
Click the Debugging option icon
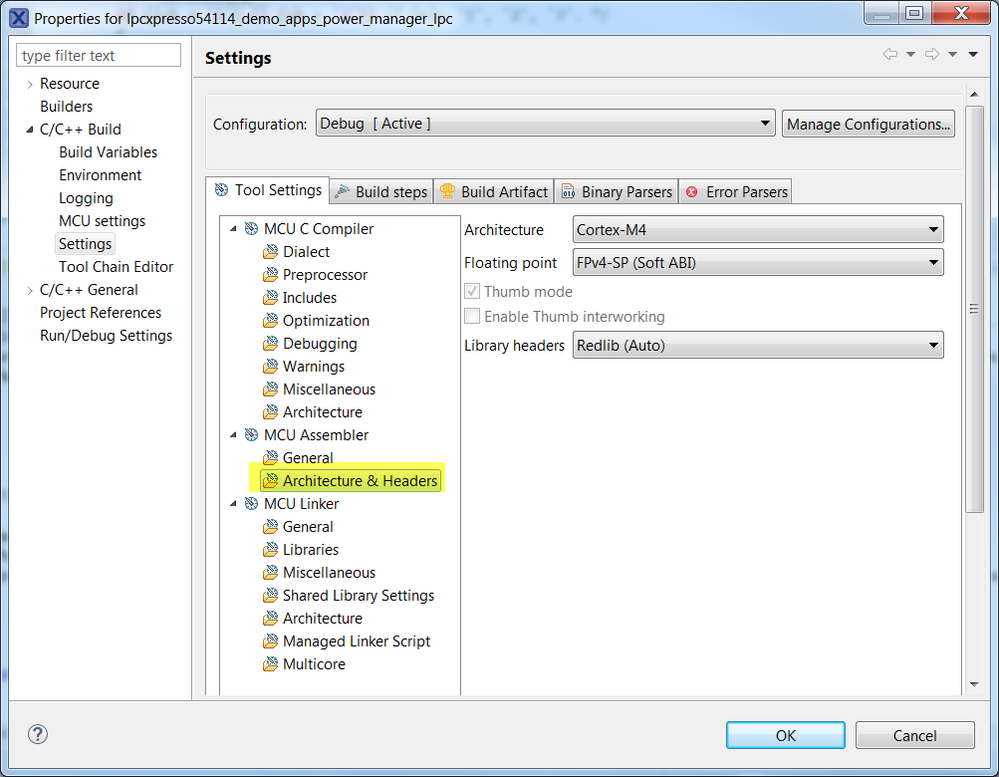tap(271, 343)
